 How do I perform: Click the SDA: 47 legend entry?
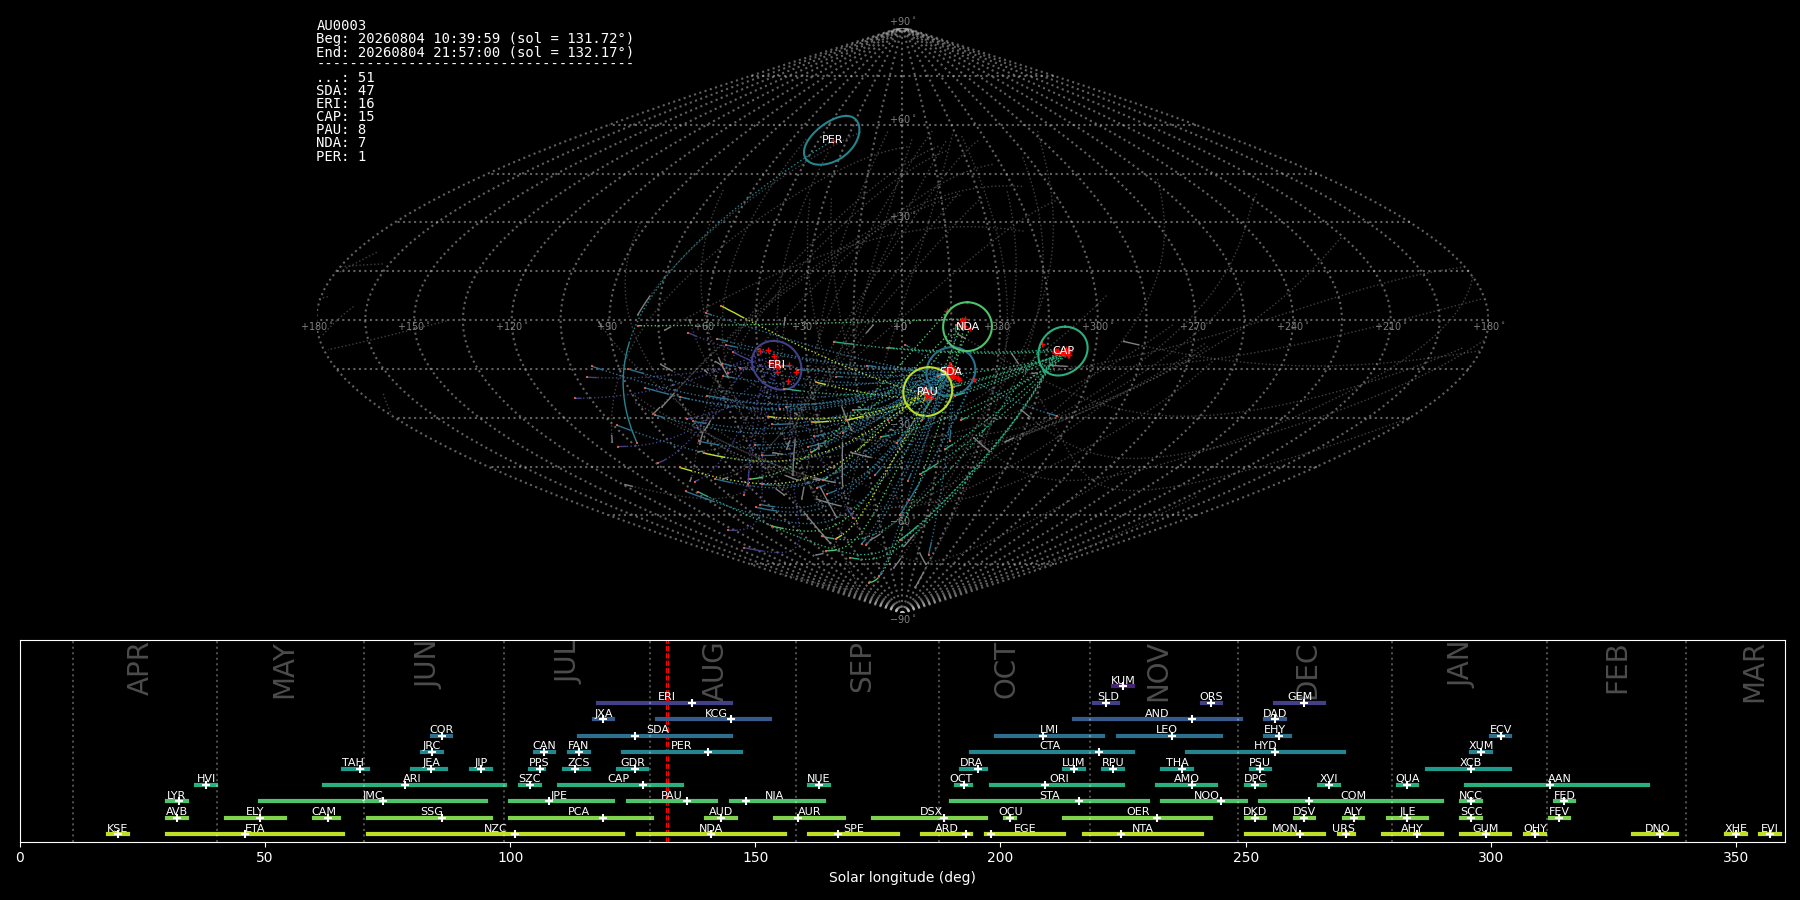click(x=345, y=91)
